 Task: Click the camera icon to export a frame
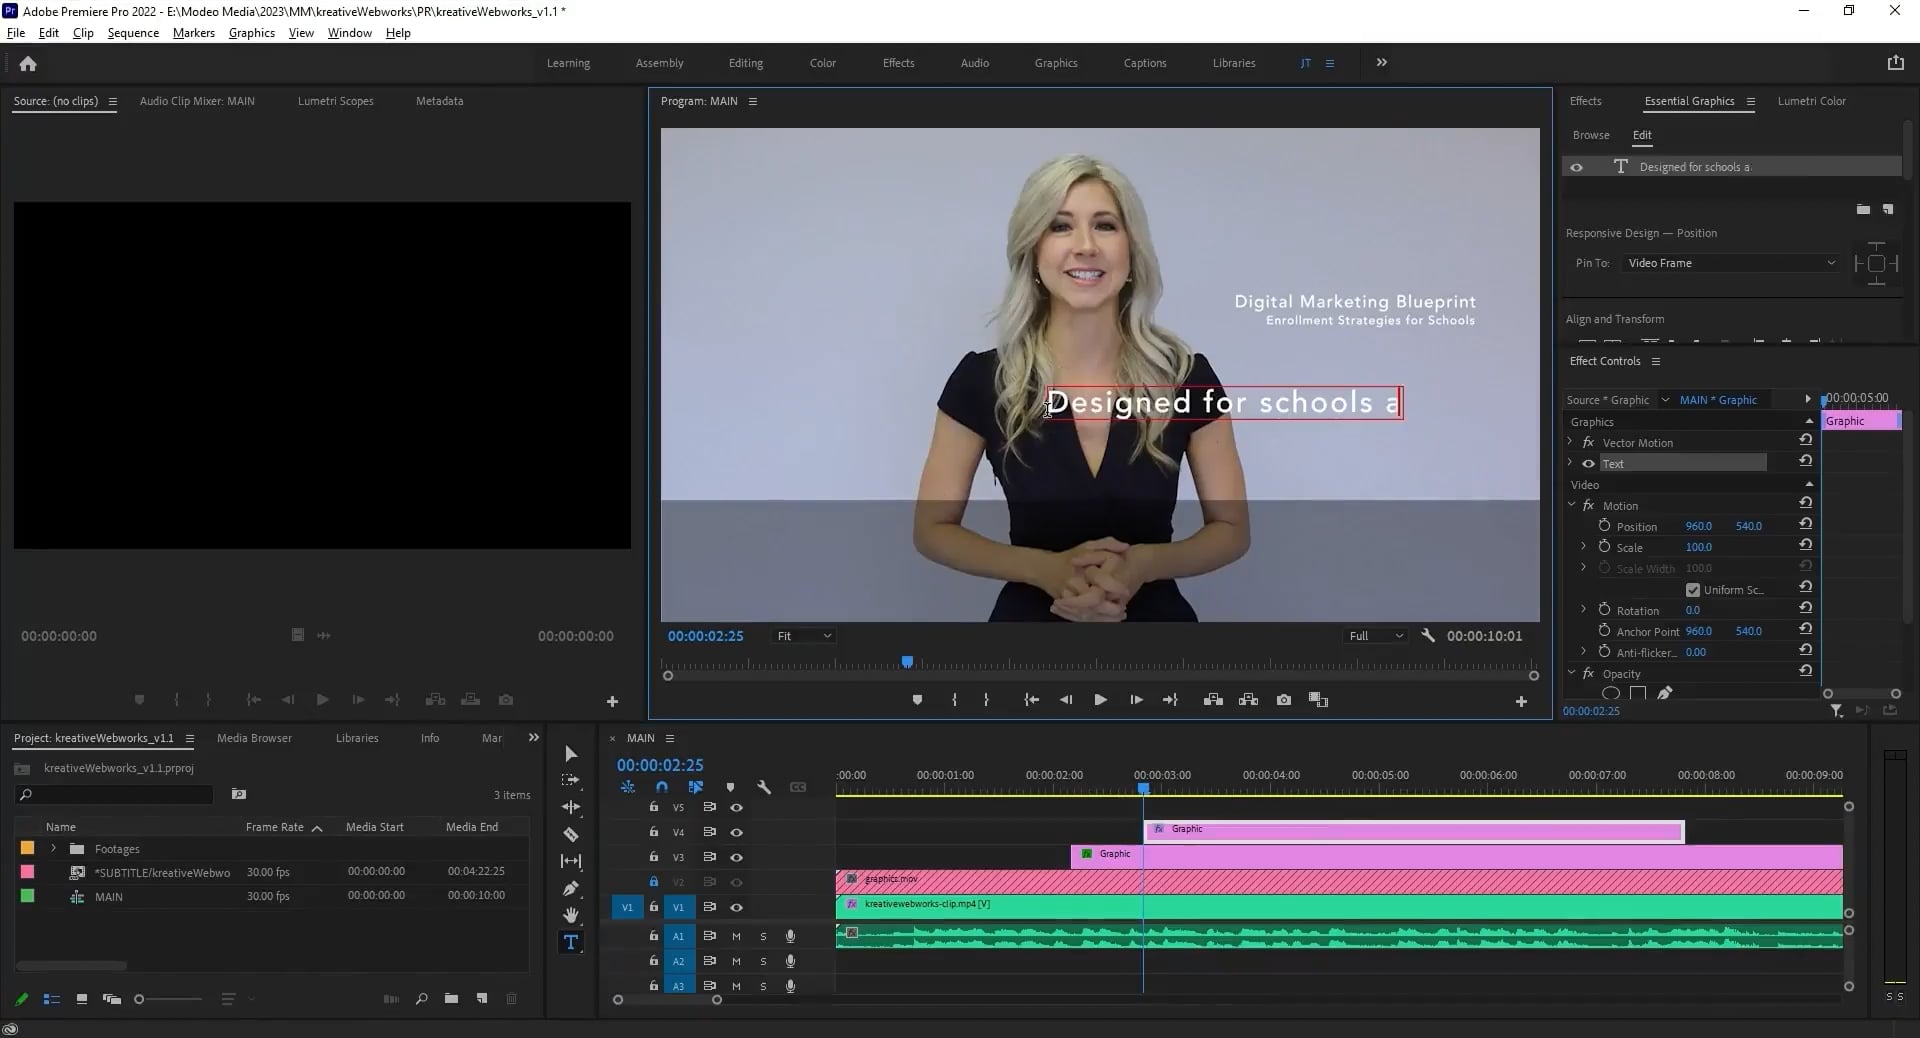pos(1284,700)
